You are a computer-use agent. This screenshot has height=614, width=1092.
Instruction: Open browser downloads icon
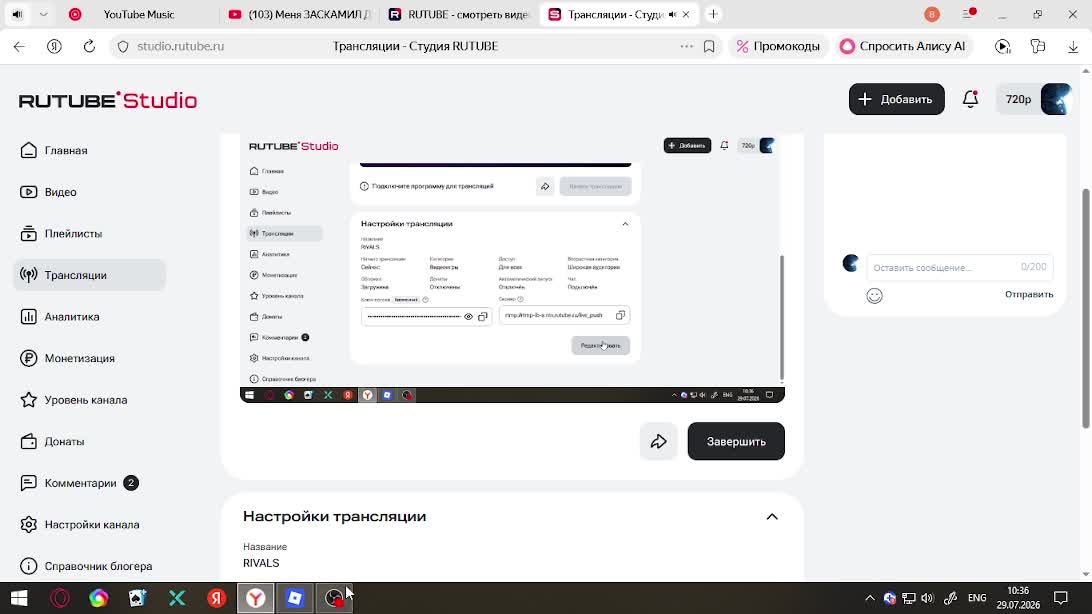point(1072,47)
